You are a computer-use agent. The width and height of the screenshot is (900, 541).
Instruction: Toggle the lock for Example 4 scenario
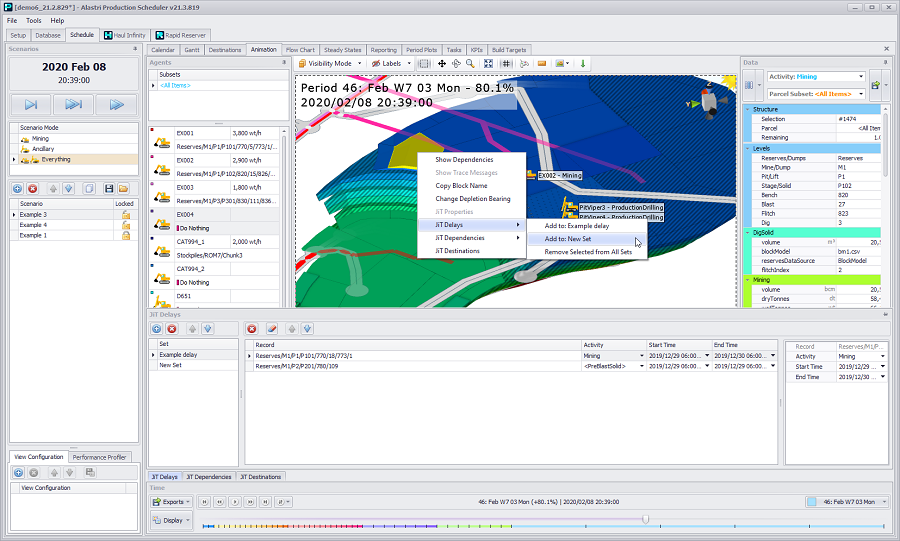click(126, 225)
